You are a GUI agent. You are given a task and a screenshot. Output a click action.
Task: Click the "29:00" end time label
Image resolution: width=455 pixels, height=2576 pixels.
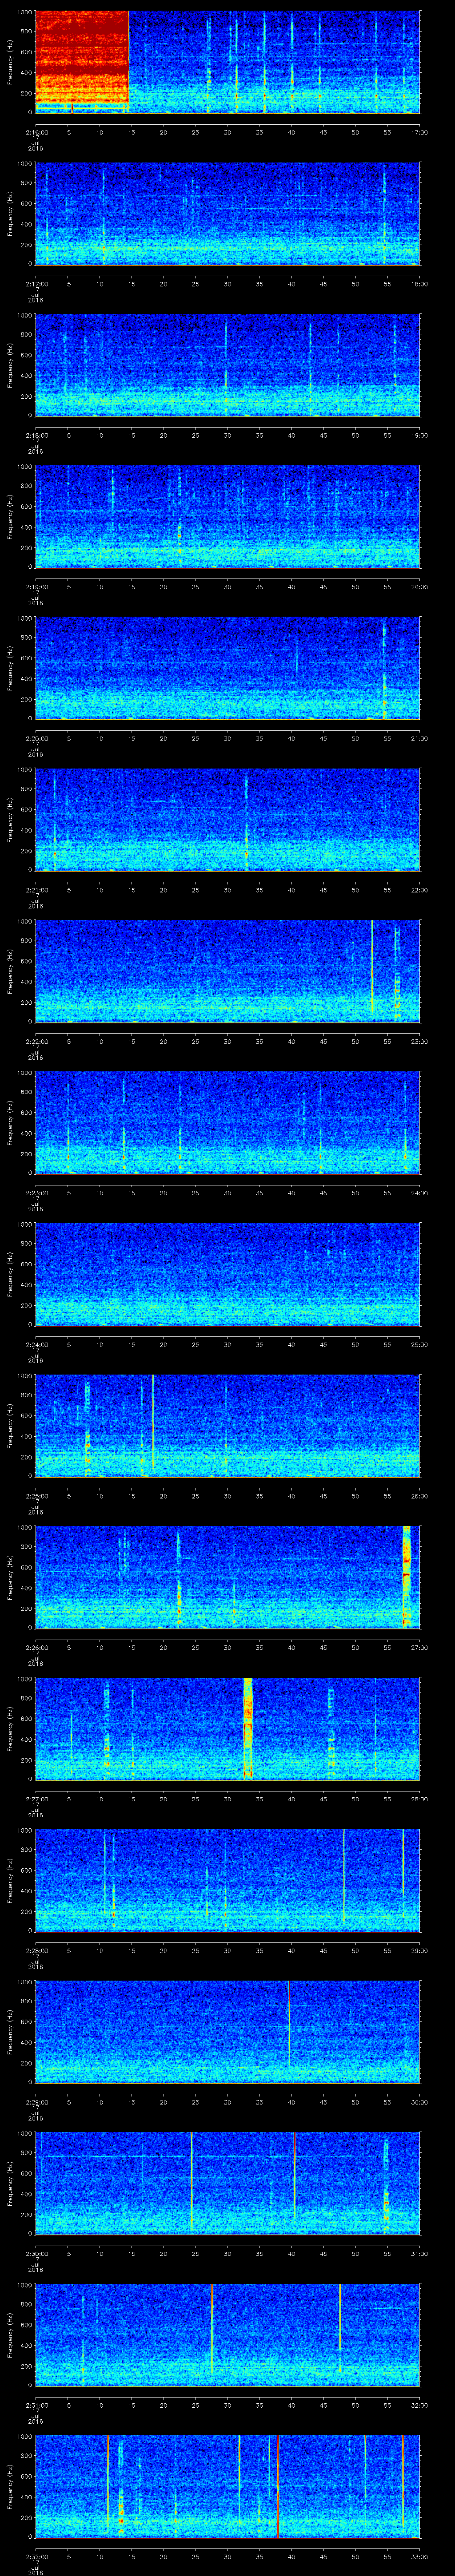[419, 1951]
